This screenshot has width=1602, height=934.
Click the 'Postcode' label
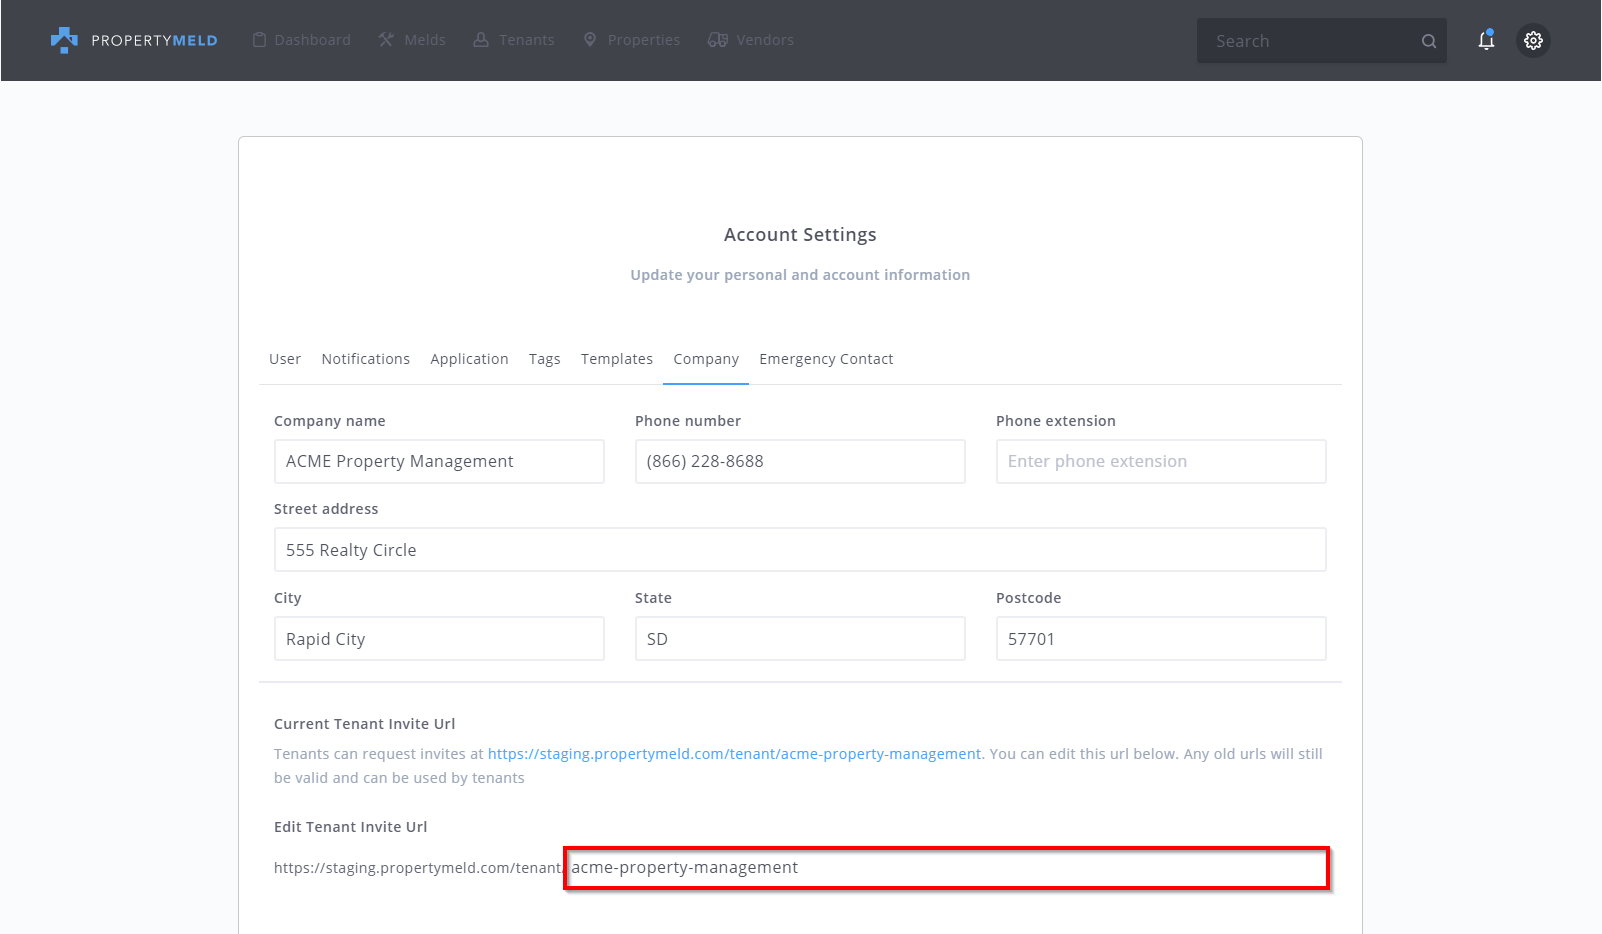[1029, 598]
